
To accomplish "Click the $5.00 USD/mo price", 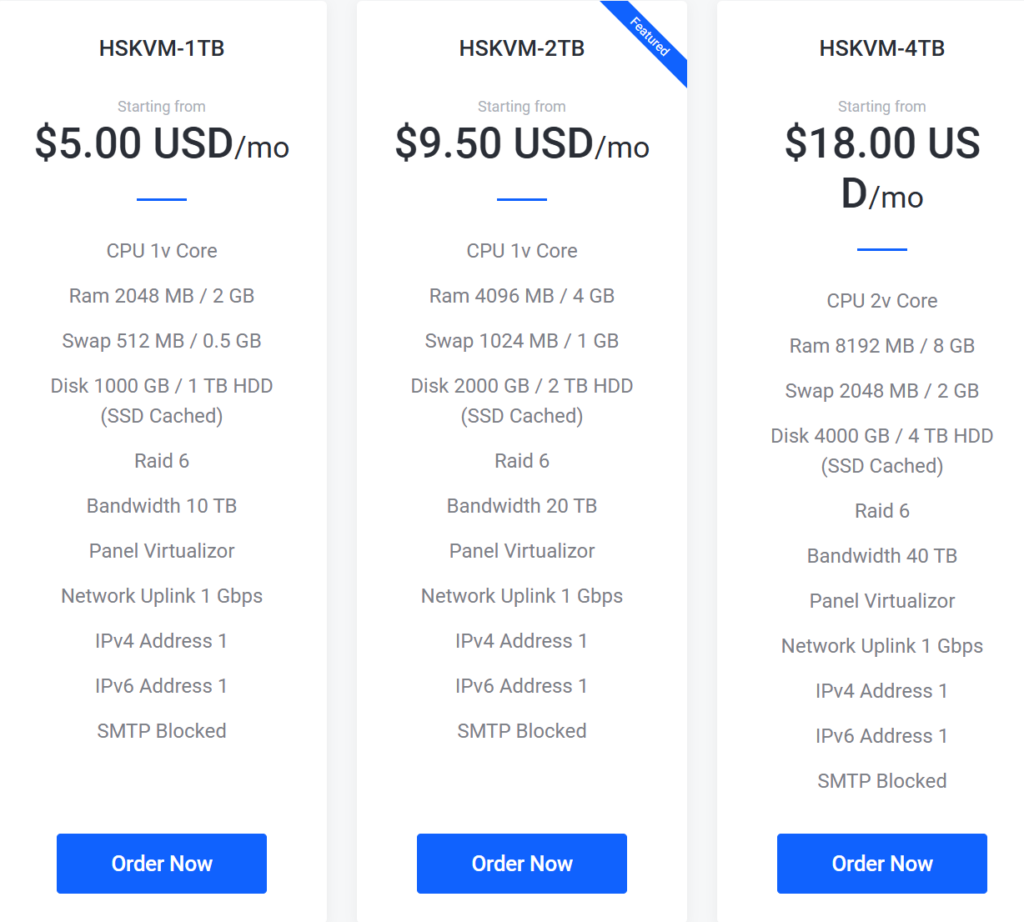I will tap(162, 145).
